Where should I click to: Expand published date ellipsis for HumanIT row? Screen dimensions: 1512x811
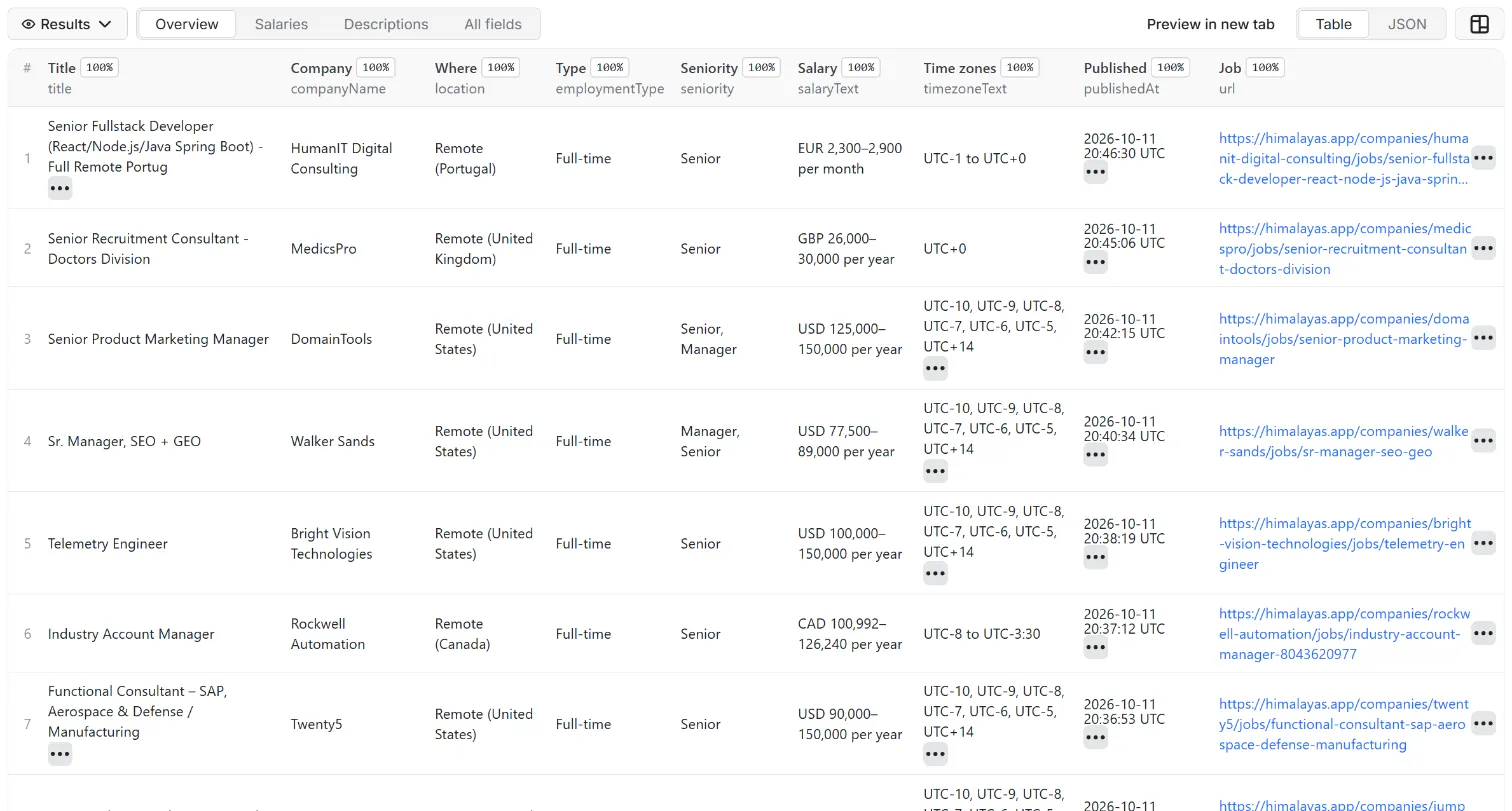click(1096, 172)
